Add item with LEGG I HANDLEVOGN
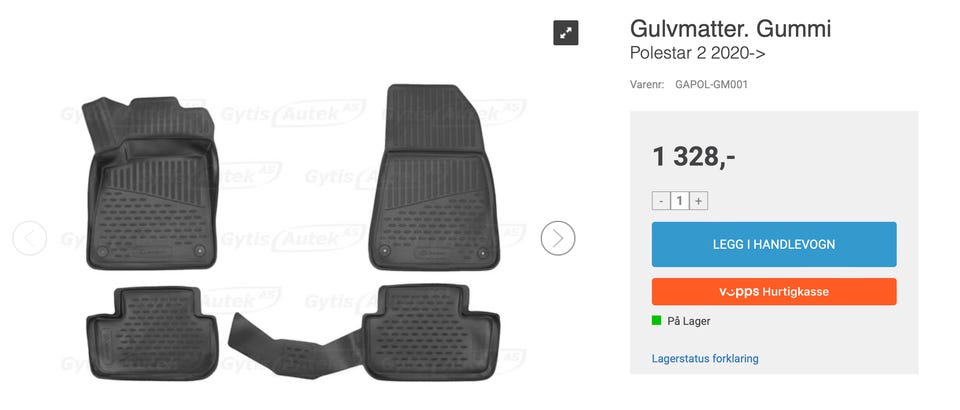Screen dimensions: 960x410 [x=774, y=244]
